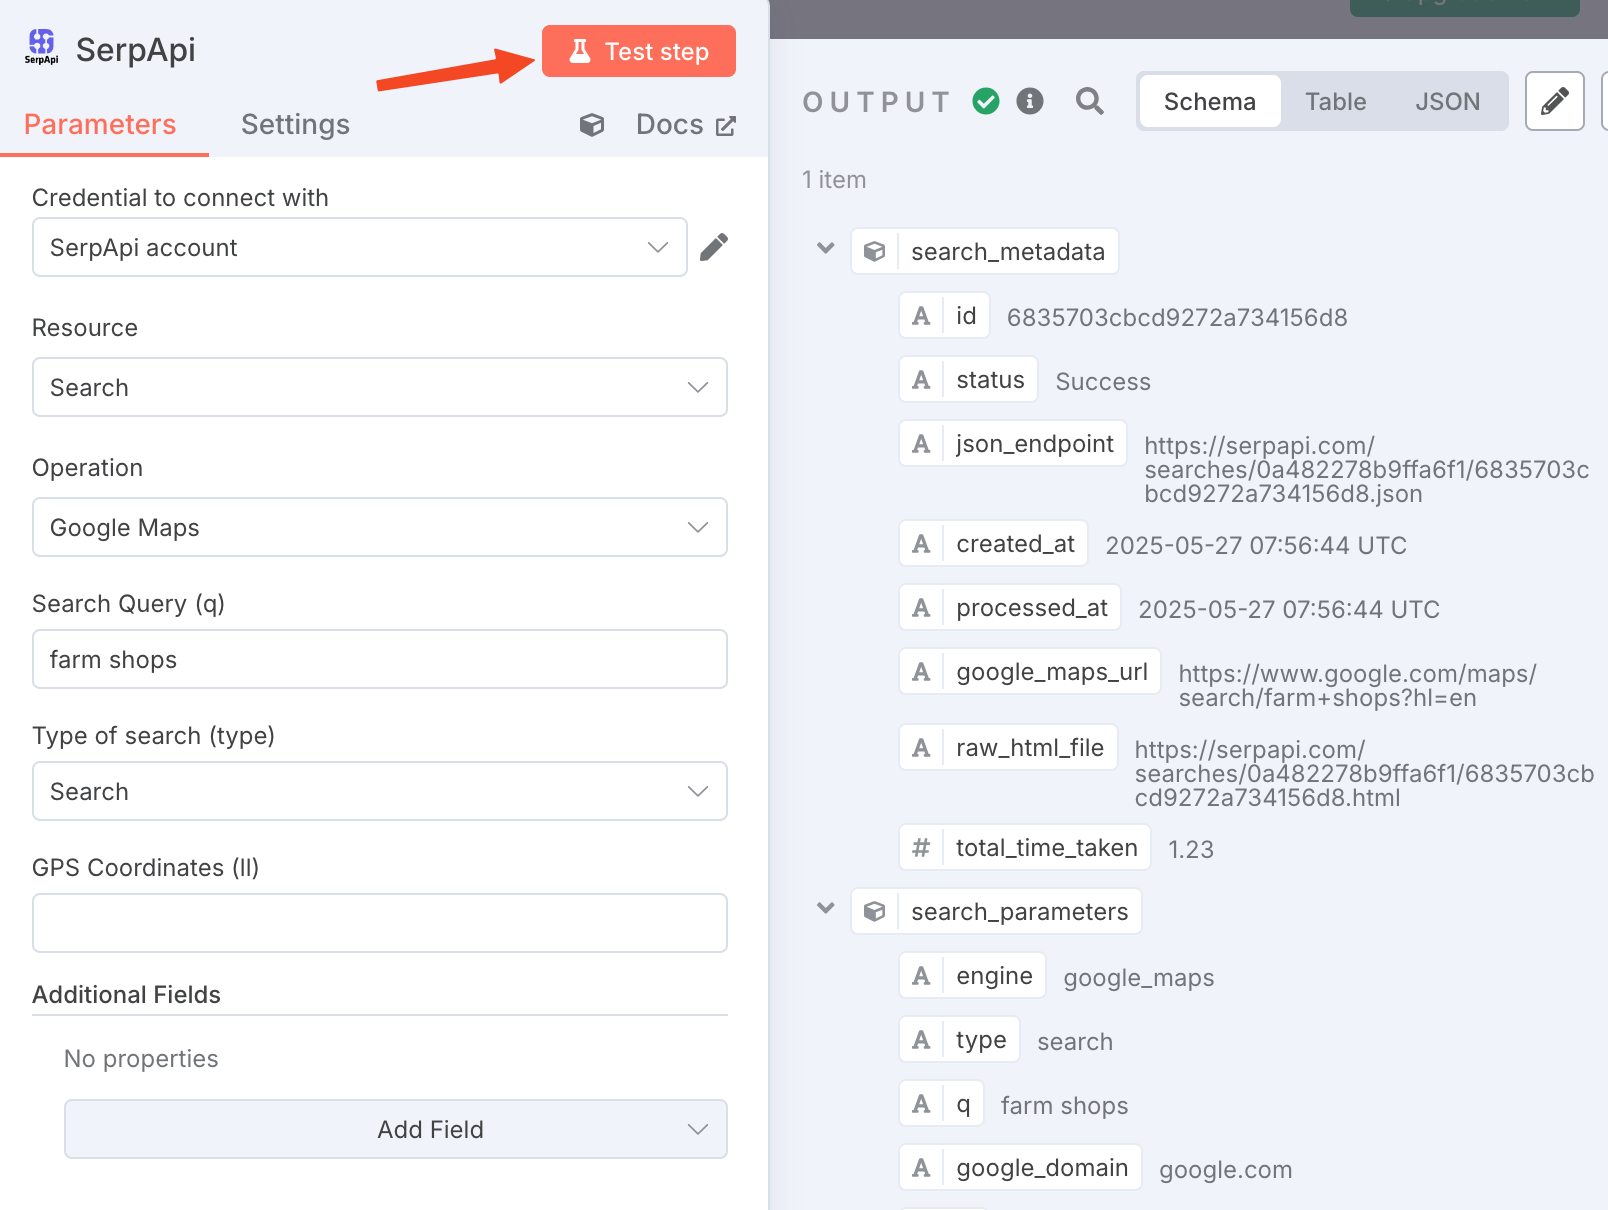Switch to the Settings tab
Image resolution: width=1608 pixels, height=1210 pixels.
click(x=295, y=124)
